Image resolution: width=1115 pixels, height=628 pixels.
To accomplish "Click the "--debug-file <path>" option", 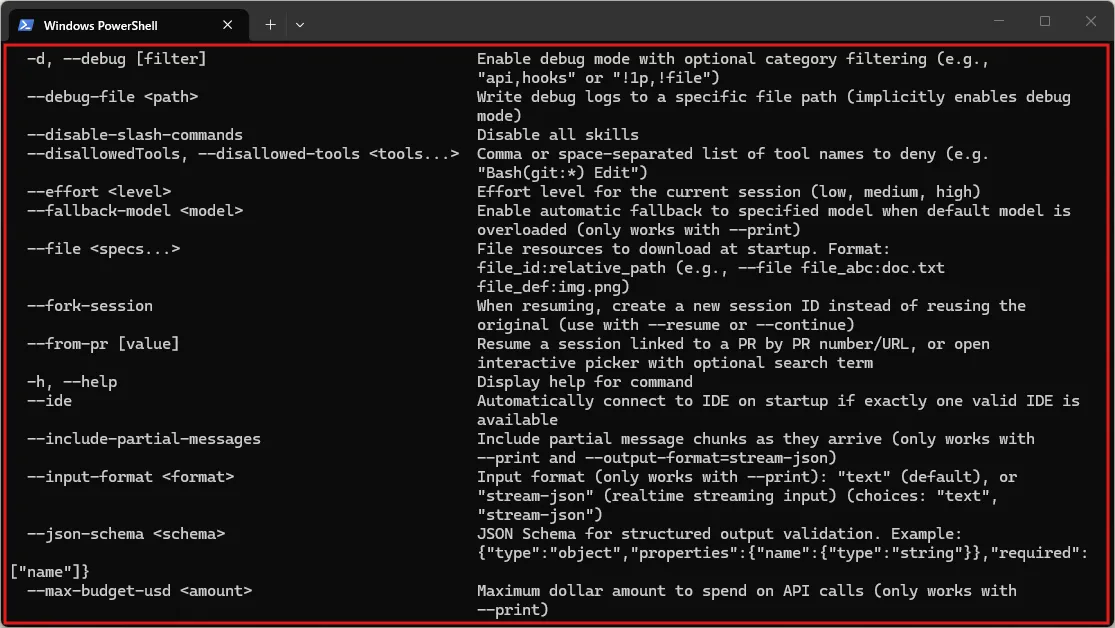I will tap(112, 97).
